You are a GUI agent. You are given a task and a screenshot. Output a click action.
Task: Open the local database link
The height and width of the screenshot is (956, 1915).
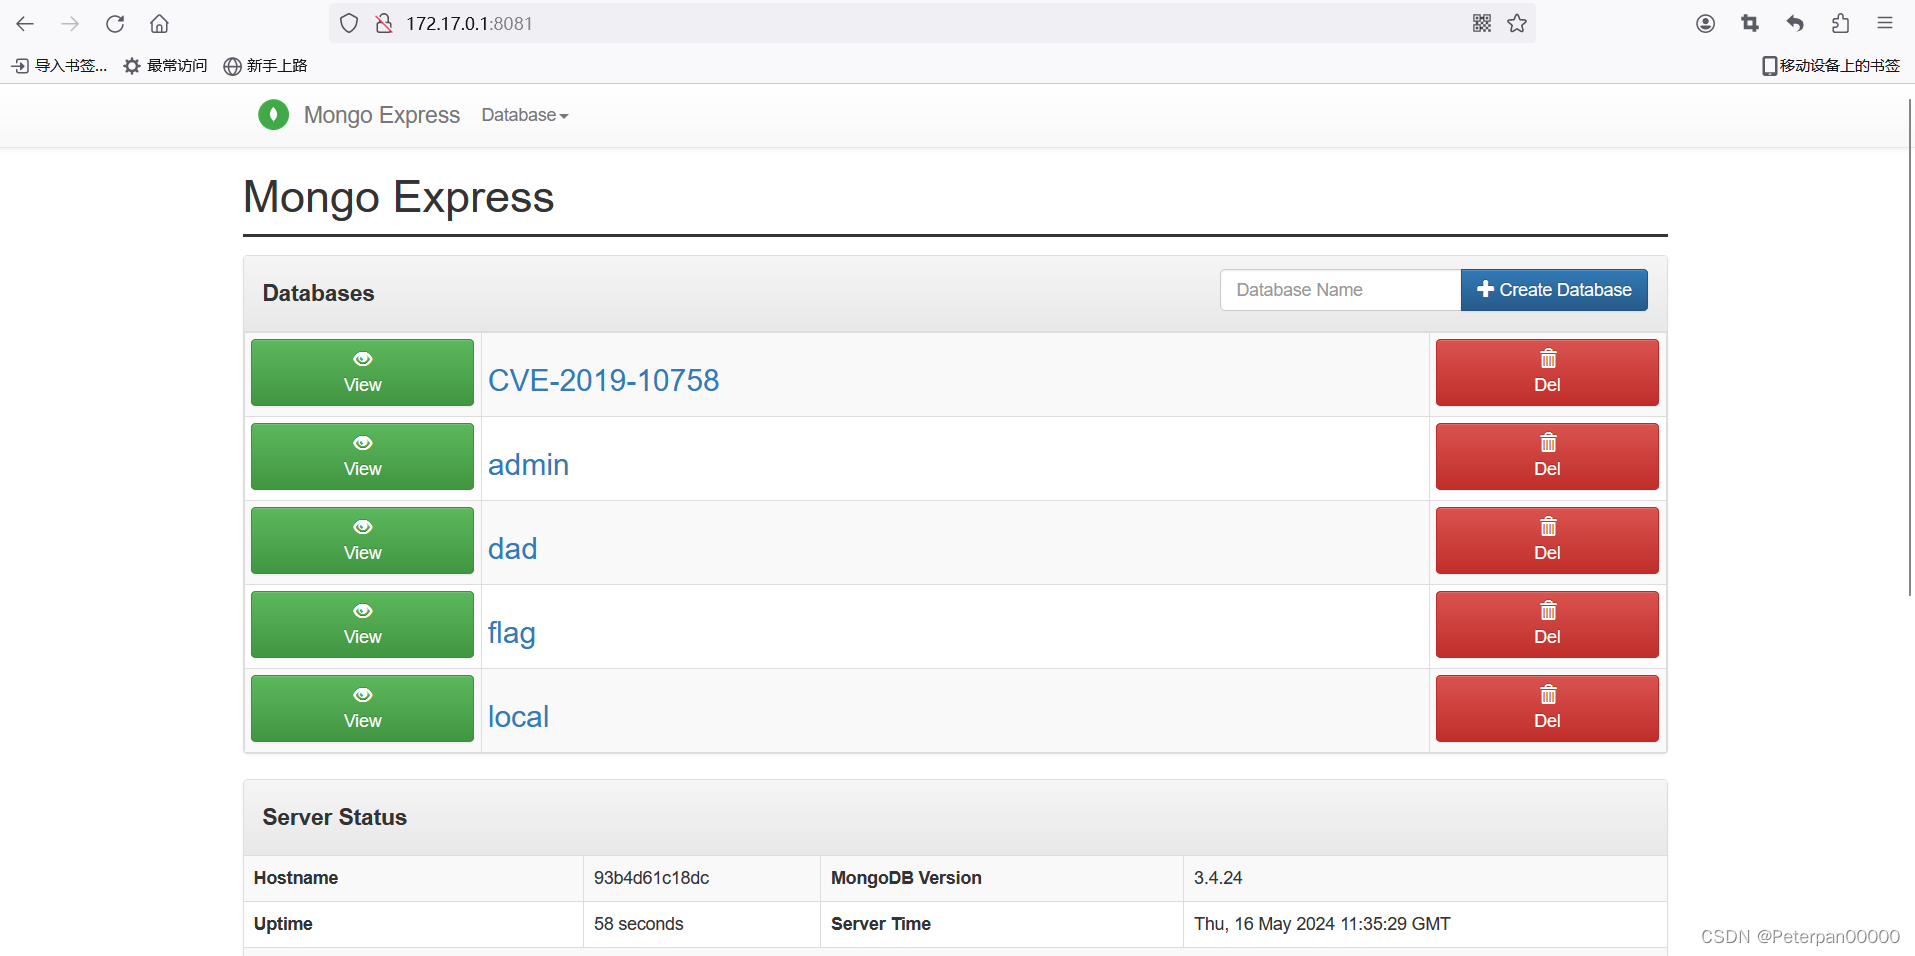click(518, 716)
